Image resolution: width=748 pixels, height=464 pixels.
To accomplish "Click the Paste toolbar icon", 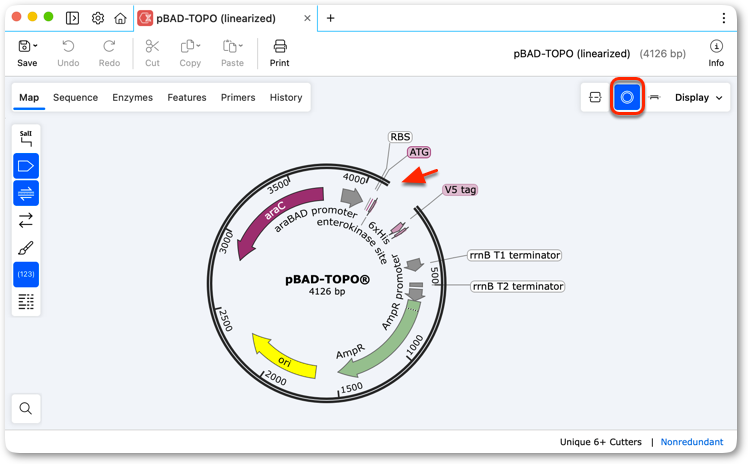I will tap(229, 46).
